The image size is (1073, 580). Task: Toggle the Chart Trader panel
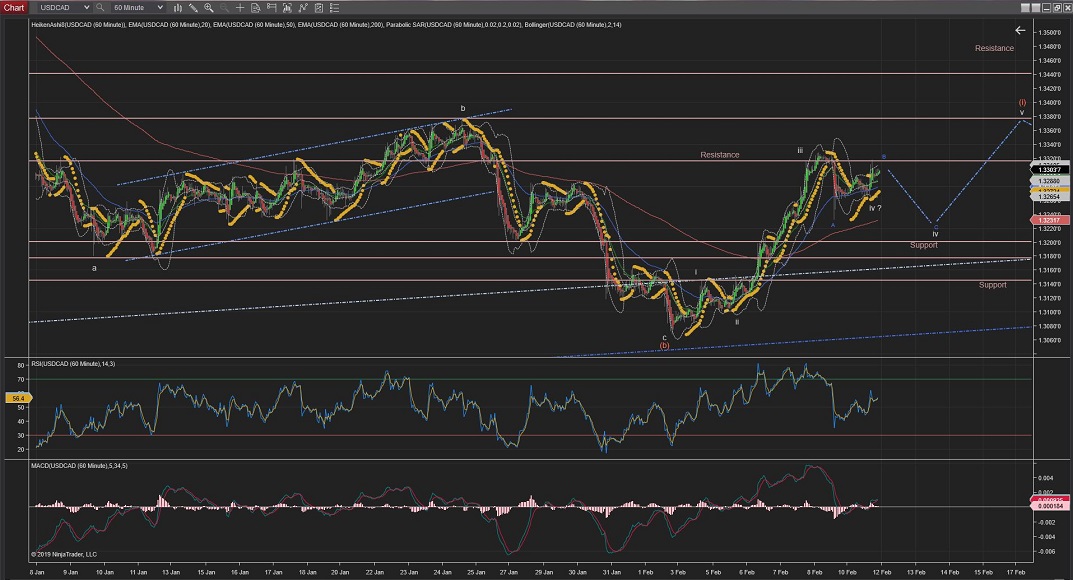coord(271,7)
